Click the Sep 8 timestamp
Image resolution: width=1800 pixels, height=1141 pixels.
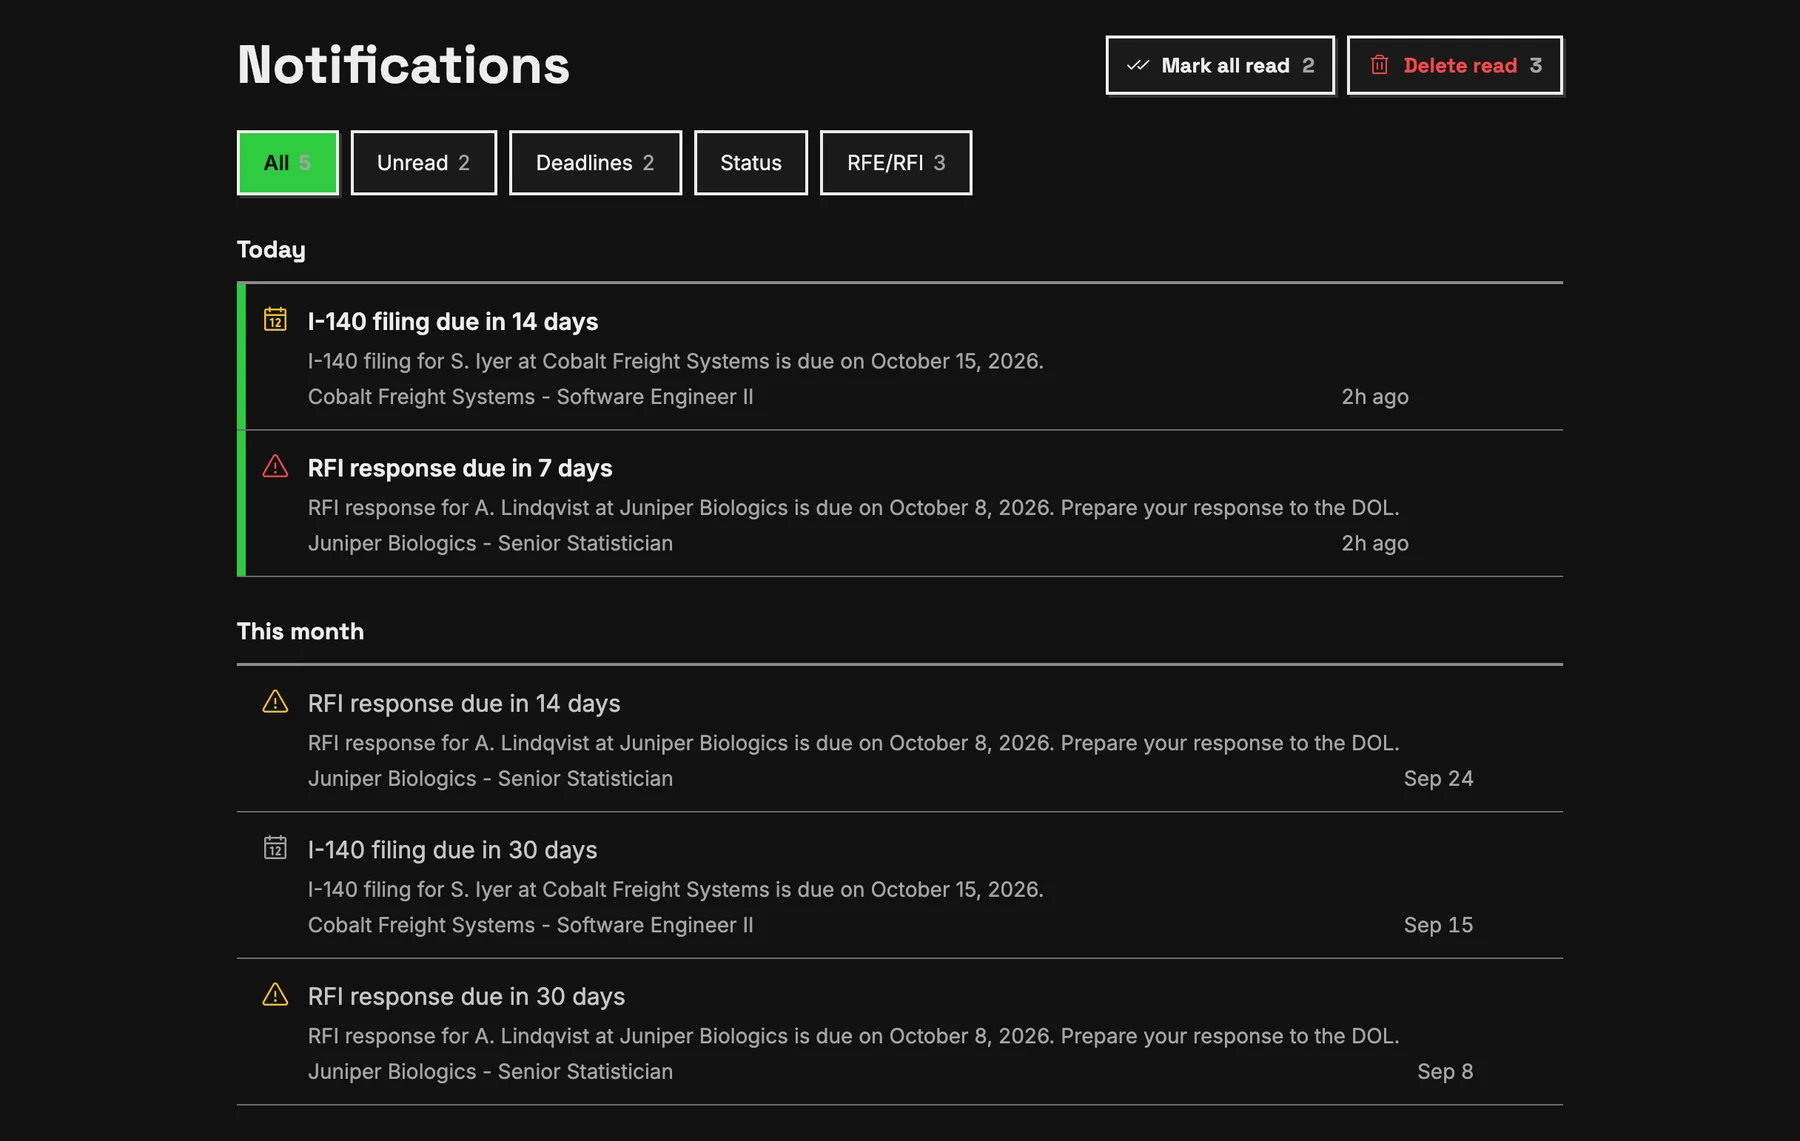click(x=1445, y=1071)
